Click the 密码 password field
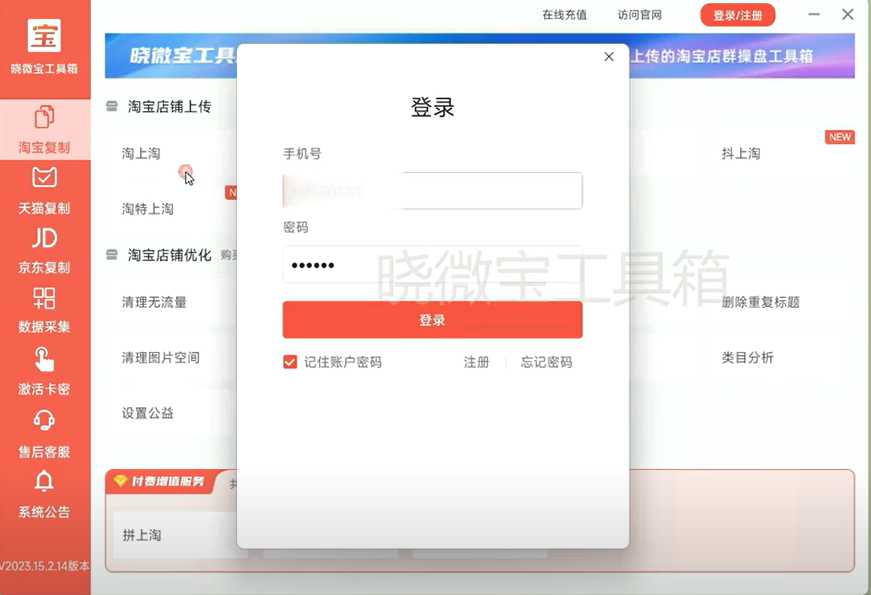The height and width of the screenshot is (595, 871). tap(432, 265)
